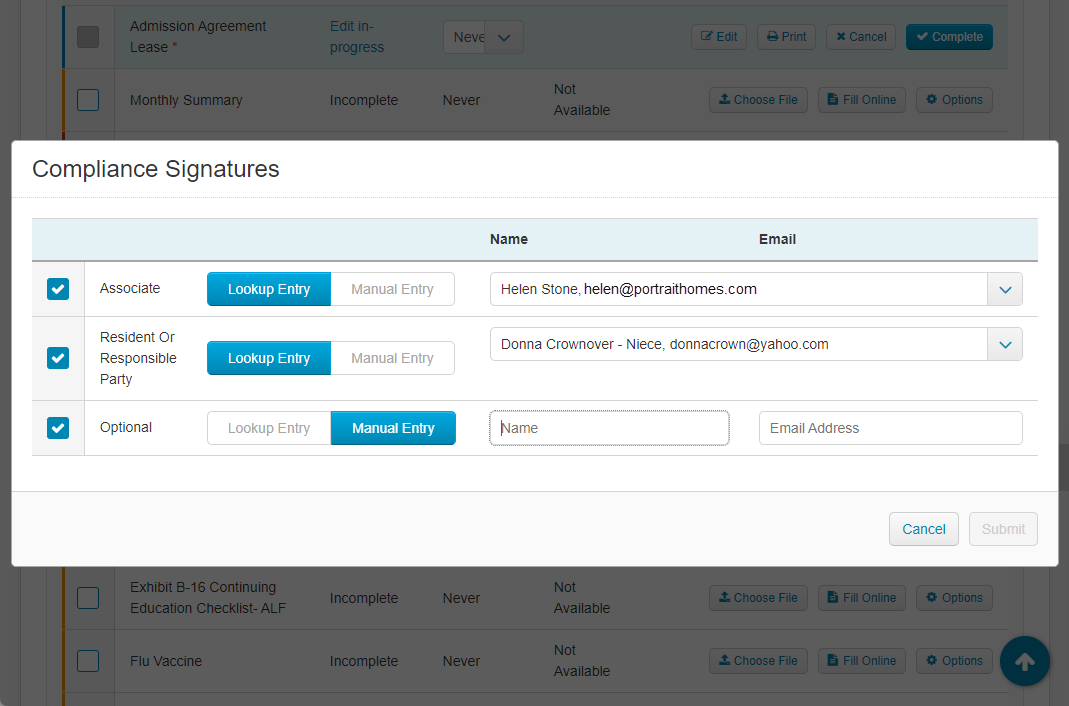Screen dimensions: 1069x706
Task: Cancel the Compliance Signatures dialog
Action: [x=924, y=529]
